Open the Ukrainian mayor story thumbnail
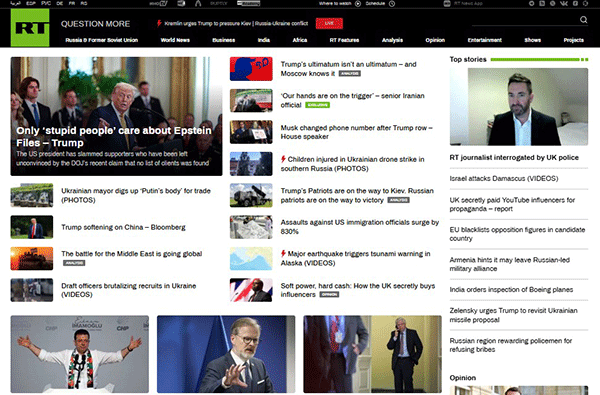600x395 pixels. tap(32, 195)
